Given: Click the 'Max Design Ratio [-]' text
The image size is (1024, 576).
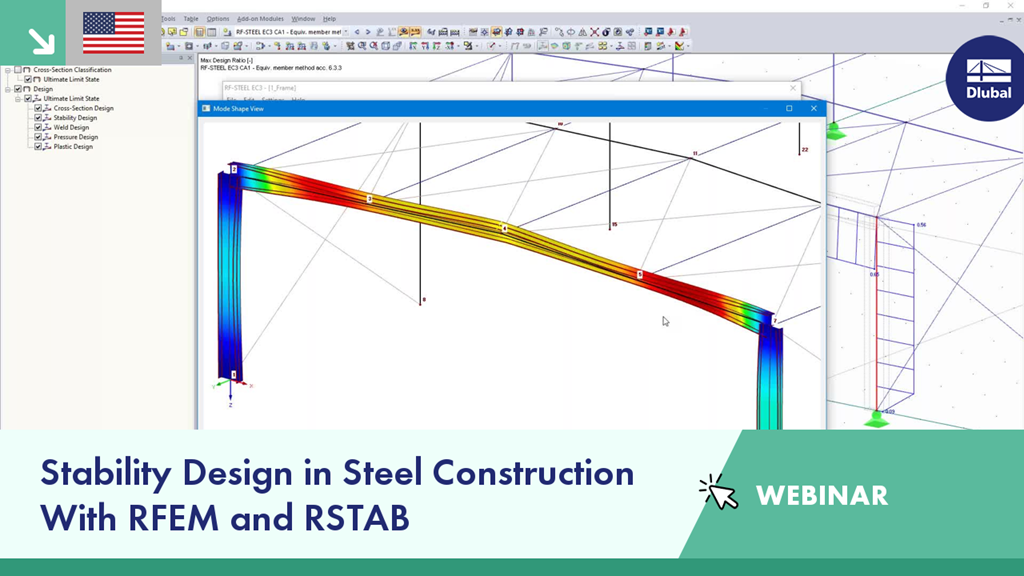Looking at the screenshot, I should pyautogui.click(x=227, y=60).
